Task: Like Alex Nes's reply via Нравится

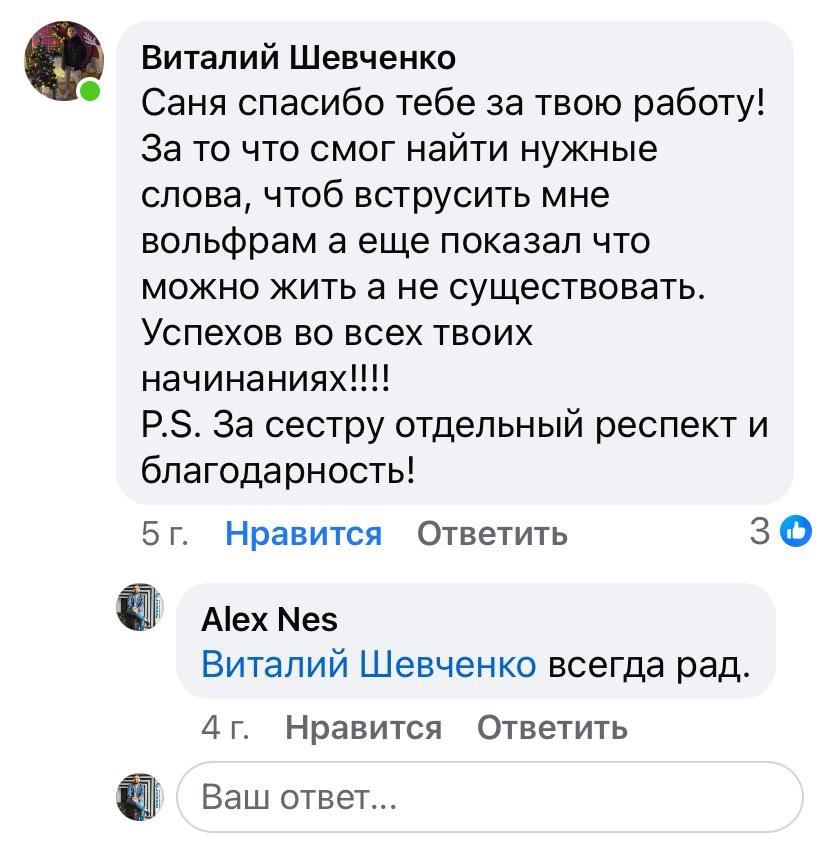Action: point(366,728)
